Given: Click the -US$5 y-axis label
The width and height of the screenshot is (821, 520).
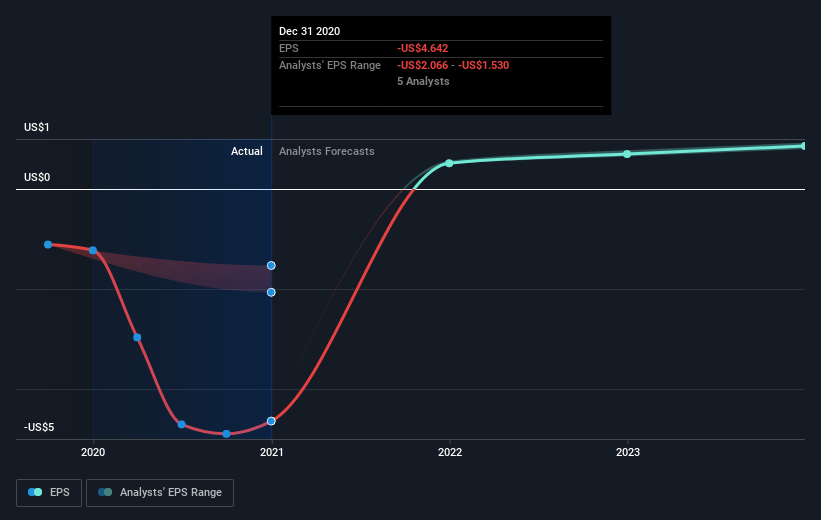Looking at the screenshot, I should coord(39,427).
